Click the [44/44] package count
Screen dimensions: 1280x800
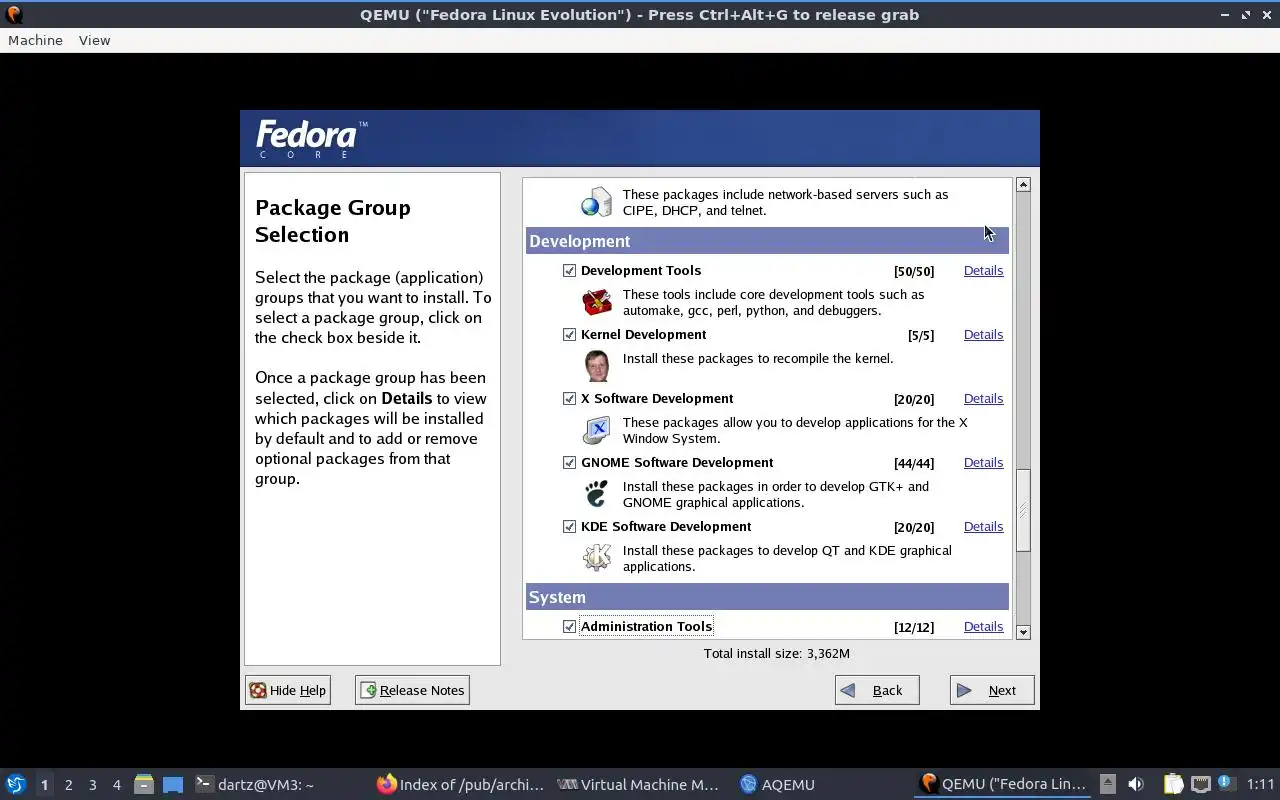tap(914, 463)
